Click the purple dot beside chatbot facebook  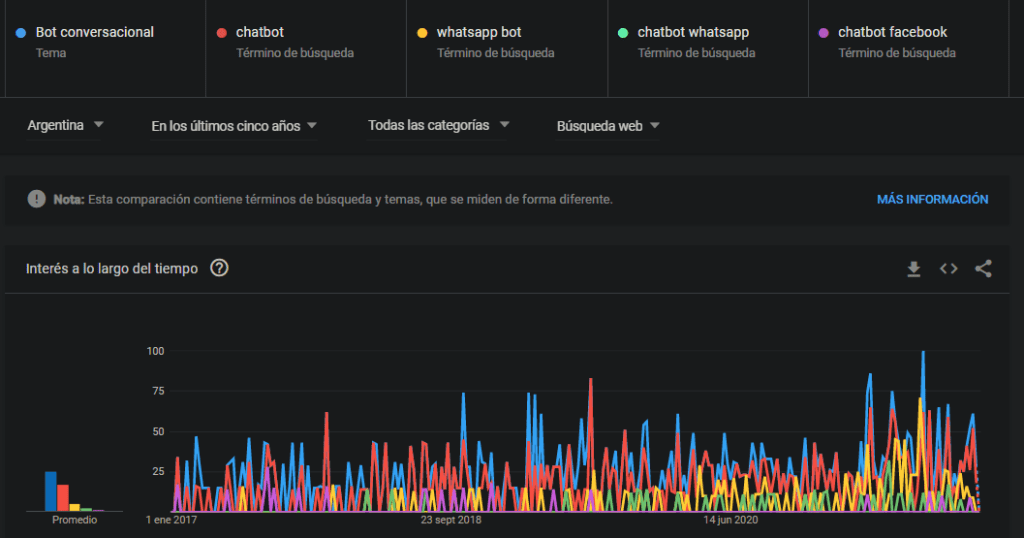point(824,33)
